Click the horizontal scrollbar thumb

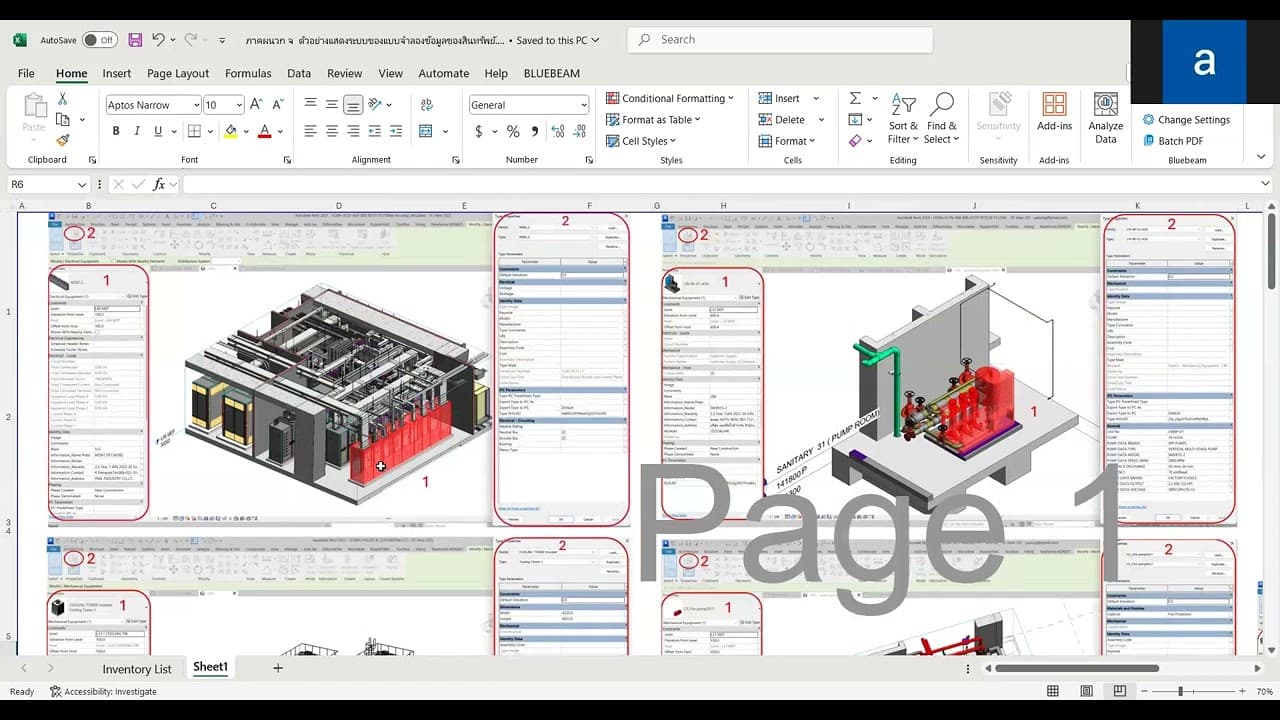[1077, 668]
